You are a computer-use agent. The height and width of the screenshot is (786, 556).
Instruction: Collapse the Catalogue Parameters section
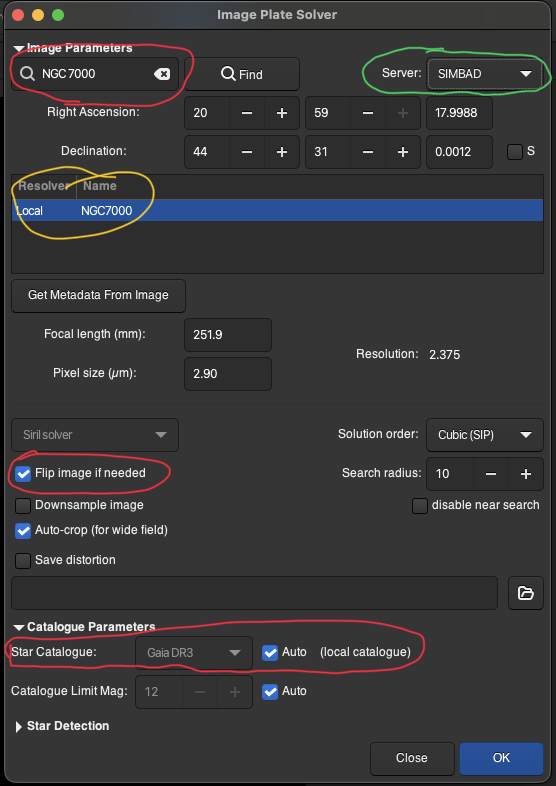[x=84, y=627]
